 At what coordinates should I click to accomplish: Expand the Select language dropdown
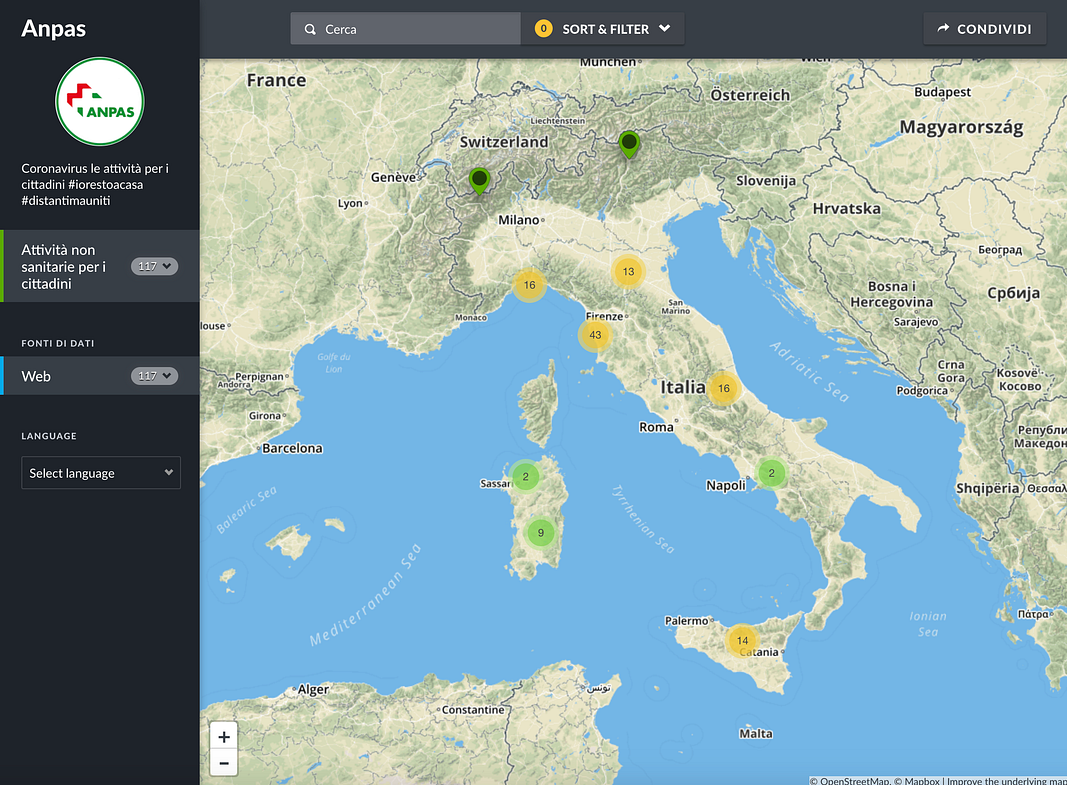101,473
